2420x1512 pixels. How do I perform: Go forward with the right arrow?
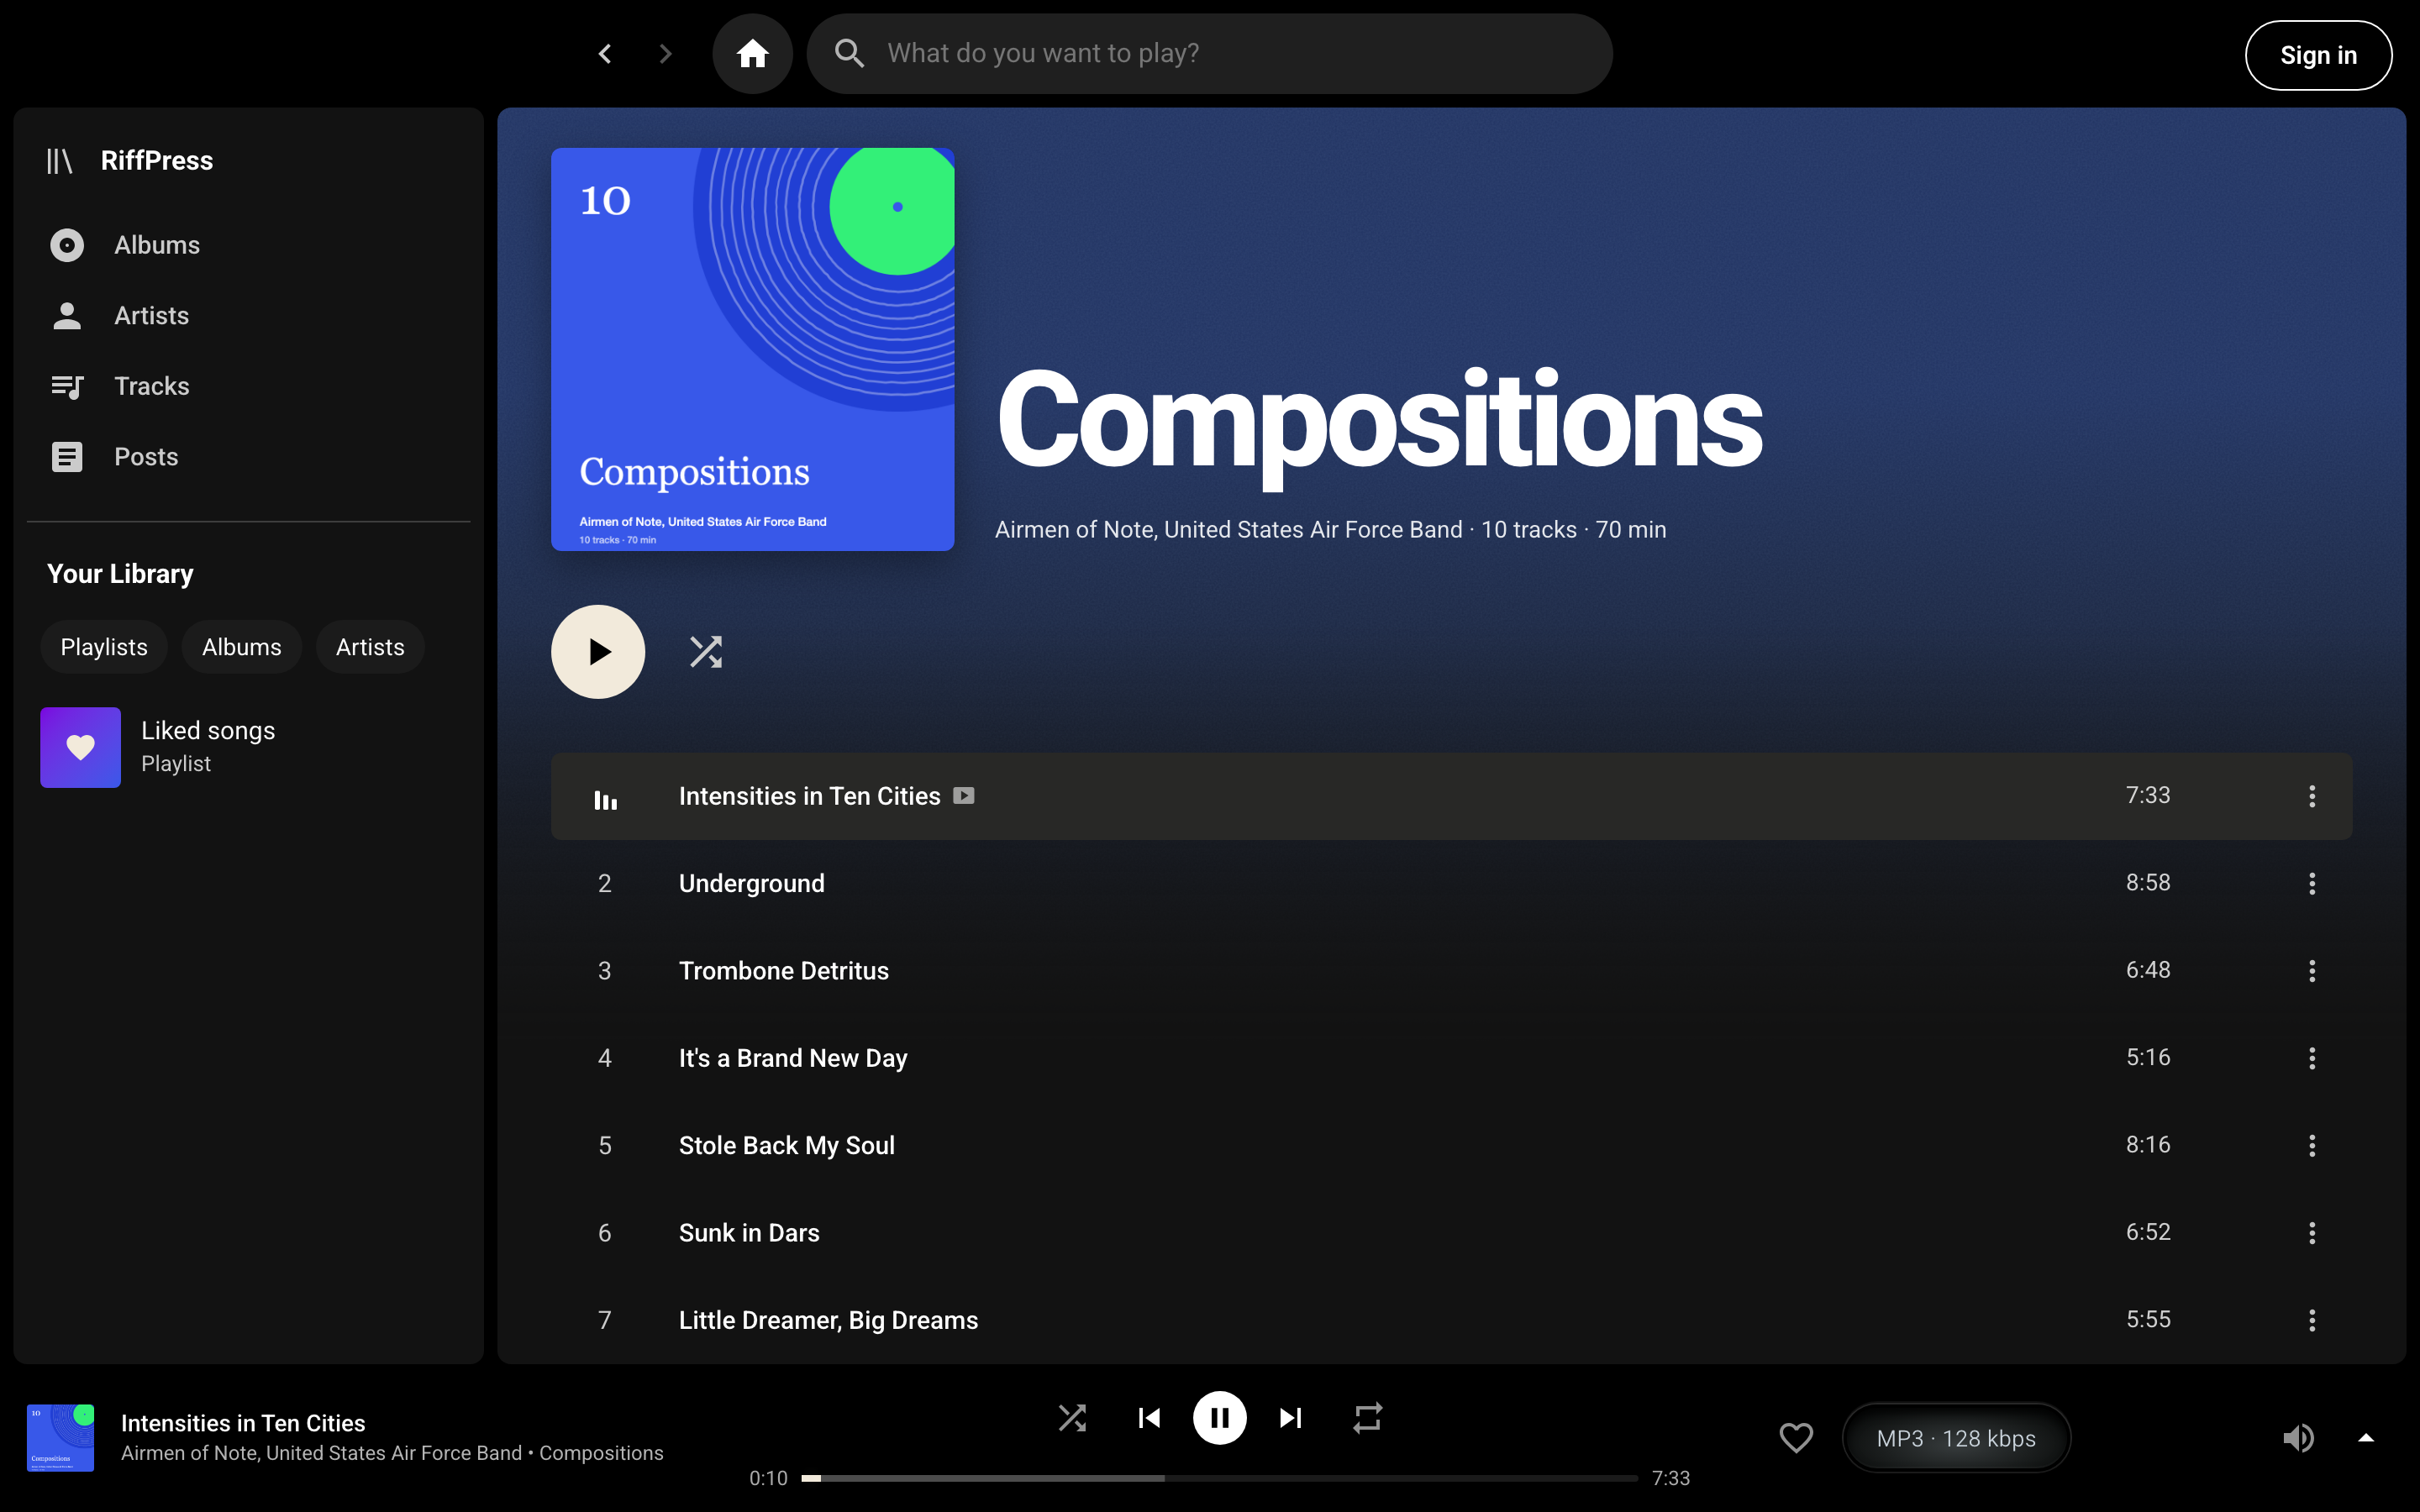click(x=666, y=54)
